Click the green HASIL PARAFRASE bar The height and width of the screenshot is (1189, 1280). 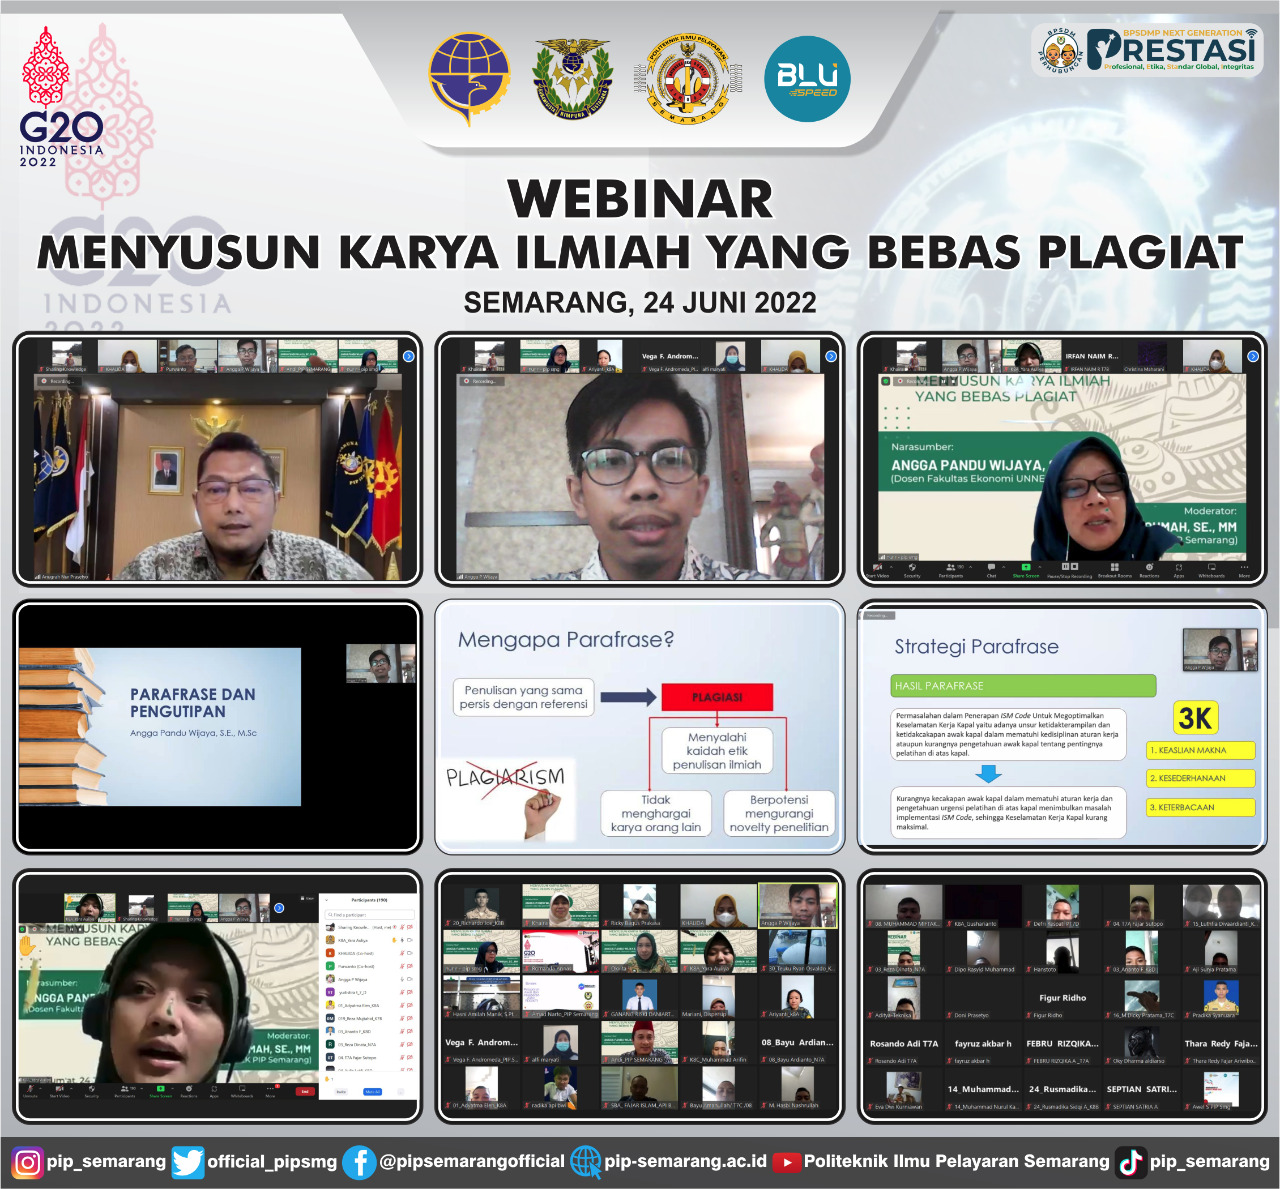[1023, 686]
